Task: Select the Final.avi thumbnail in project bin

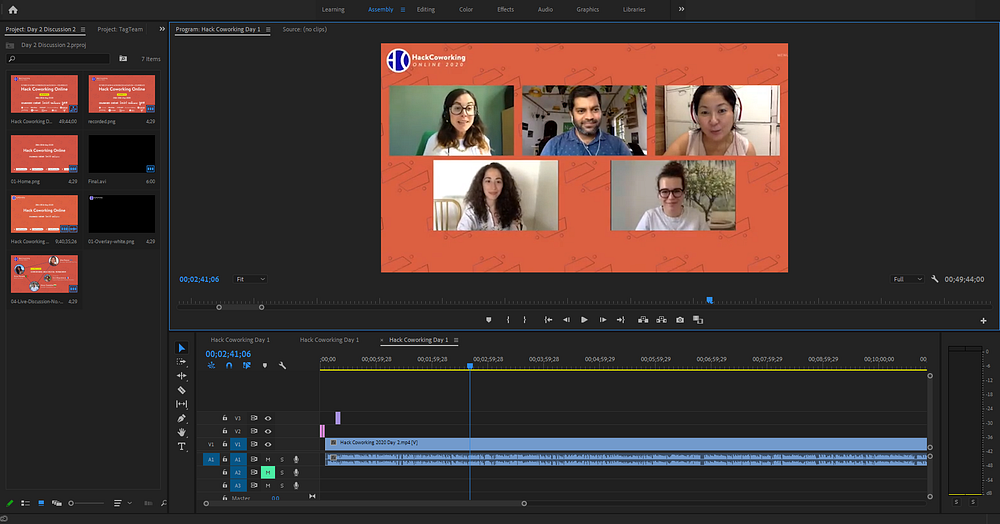Action: tap(121, 154)
